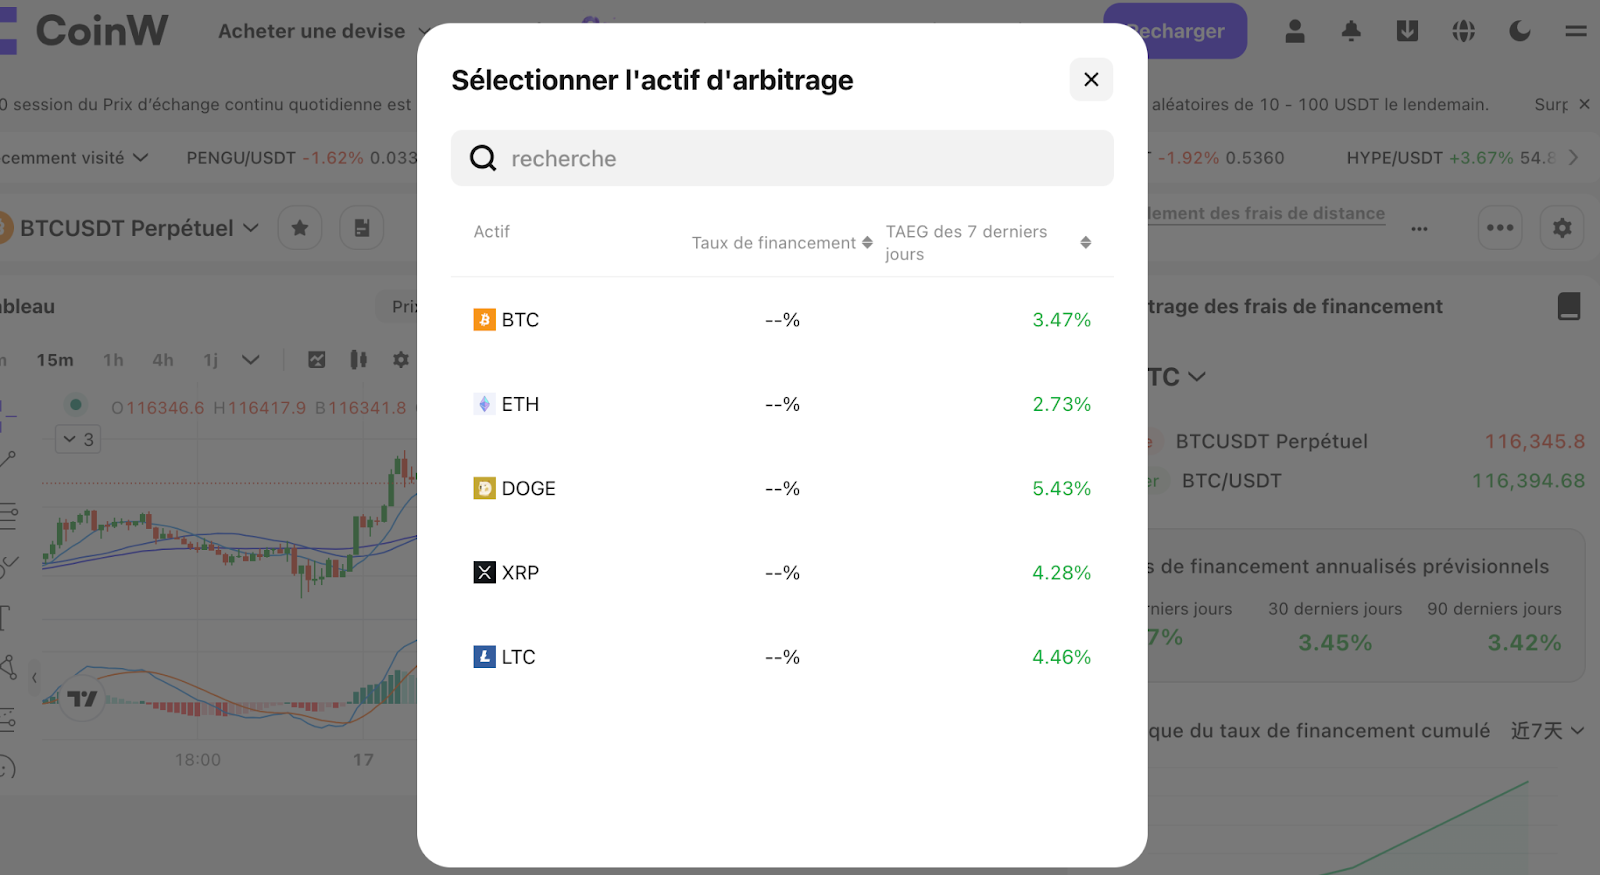This screenshot has height=875, width=1600.
Task: Toggle dark mode moon icon
Action: pyautogui.click(x=1520, y=31)
